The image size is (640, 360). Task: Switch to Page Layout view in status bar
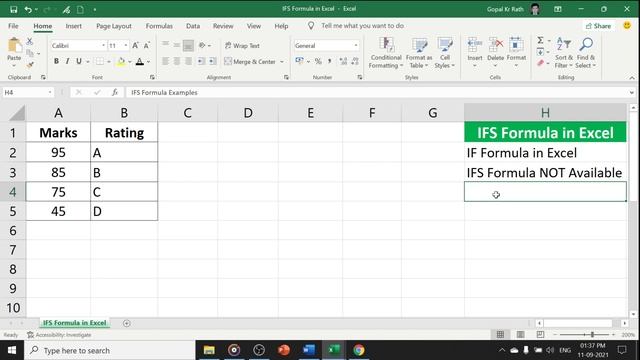pyautogui.click(x=520, y=335)
